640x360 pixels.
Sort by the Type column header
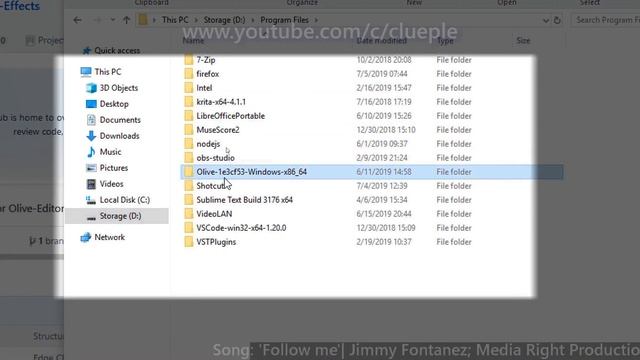[x=445, y=41]
